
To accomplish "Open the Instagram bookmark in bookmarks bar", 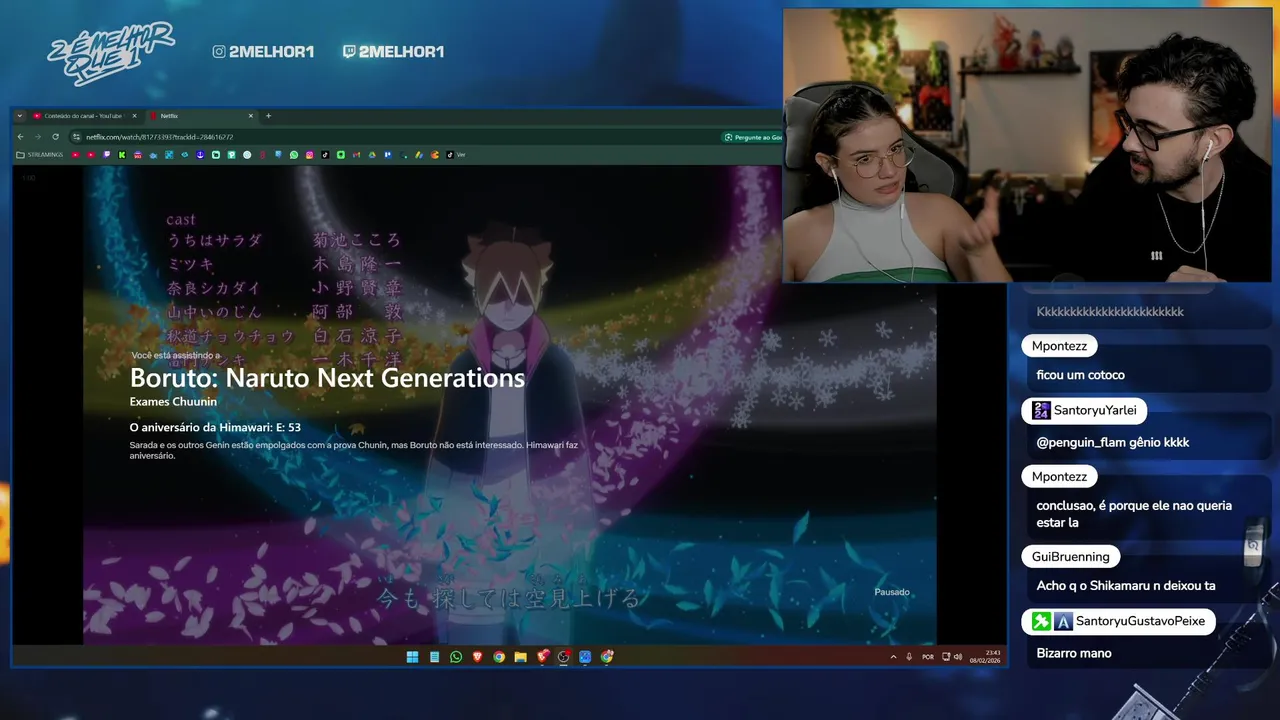I will 310,155.
